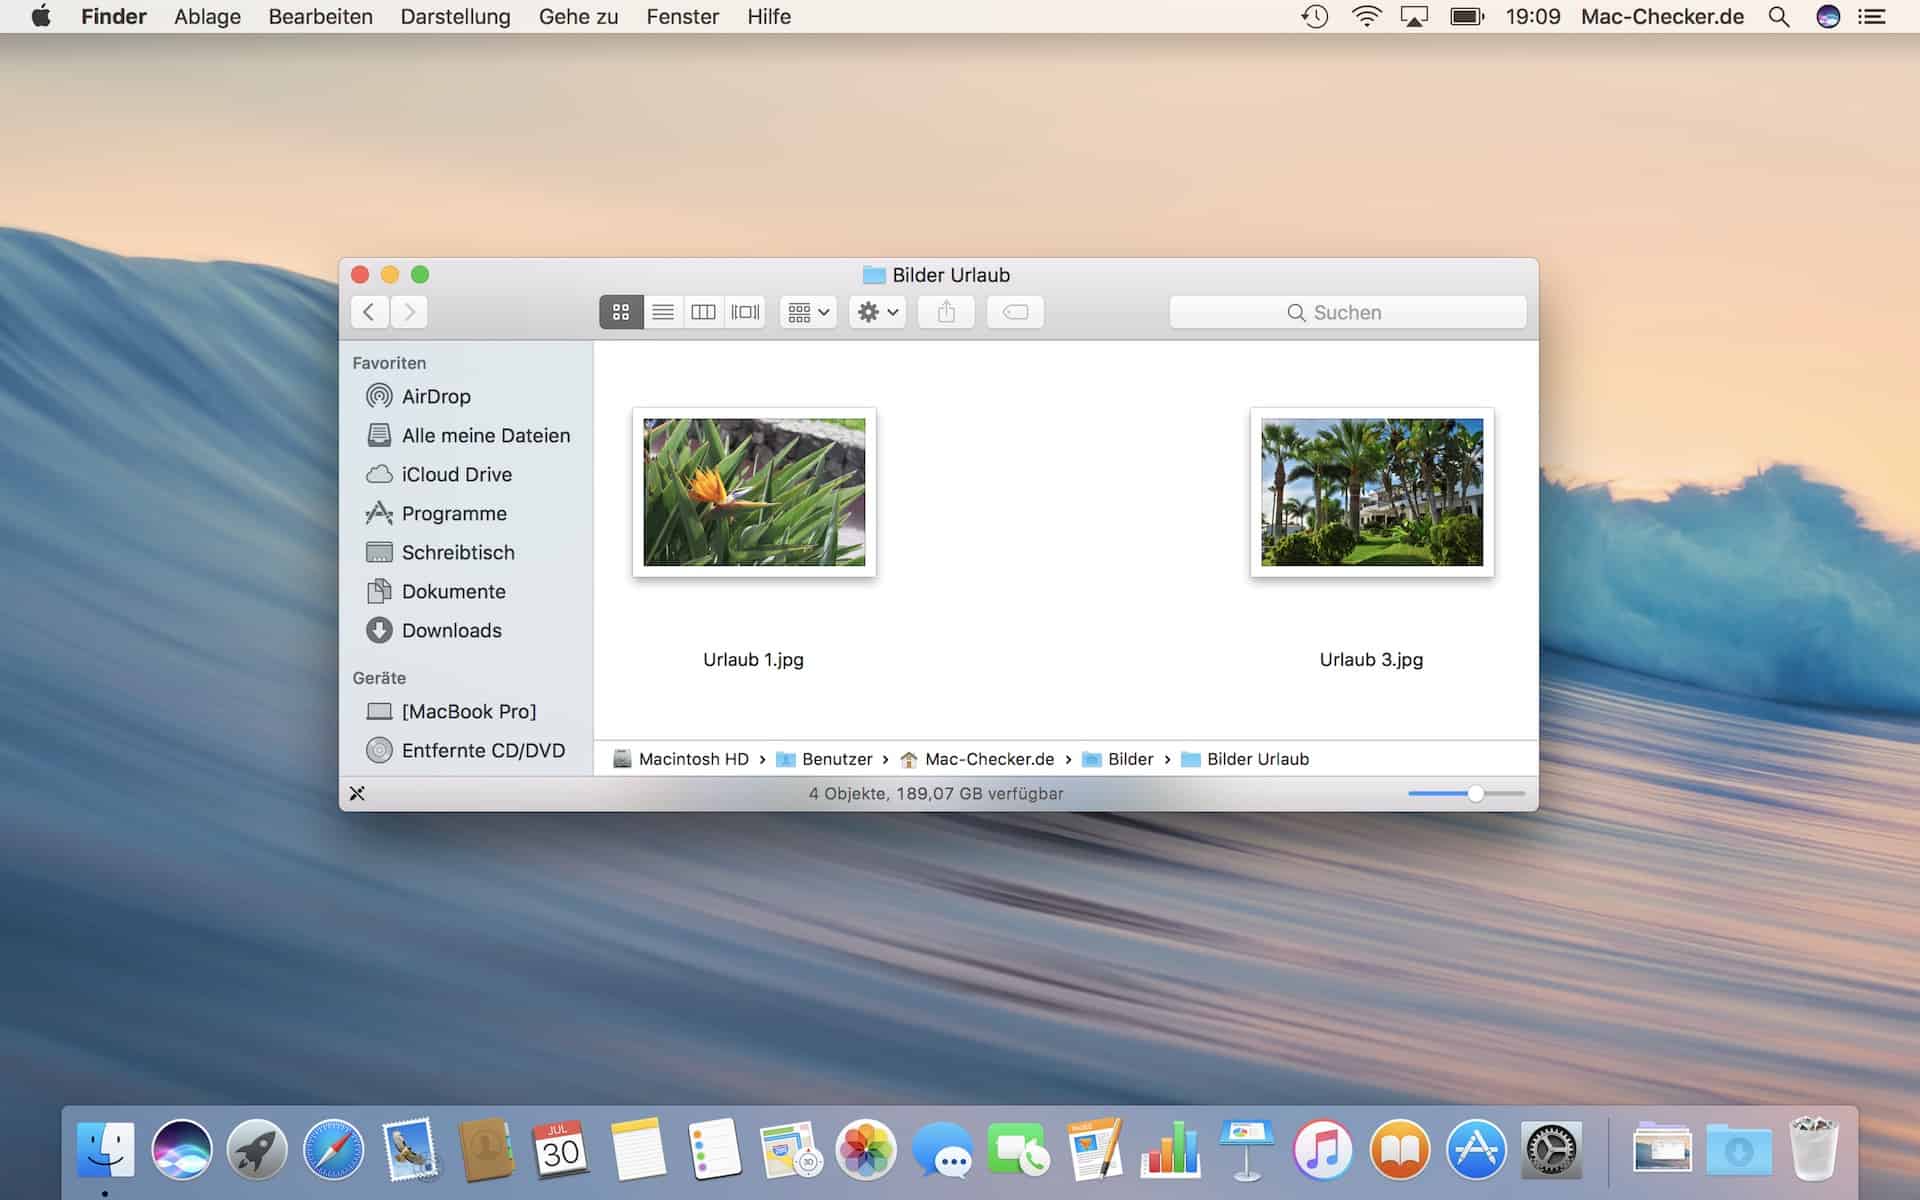Open the Darstellung menu
The image size is (1920, 1200).
(x=455, y=16)
